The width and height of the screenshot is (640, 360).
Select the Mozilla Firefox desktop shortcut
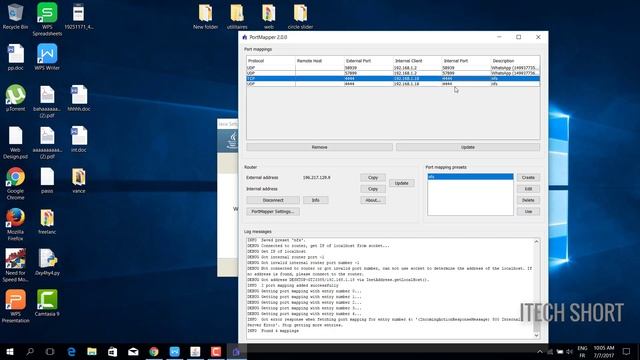(x=16, y=224)
